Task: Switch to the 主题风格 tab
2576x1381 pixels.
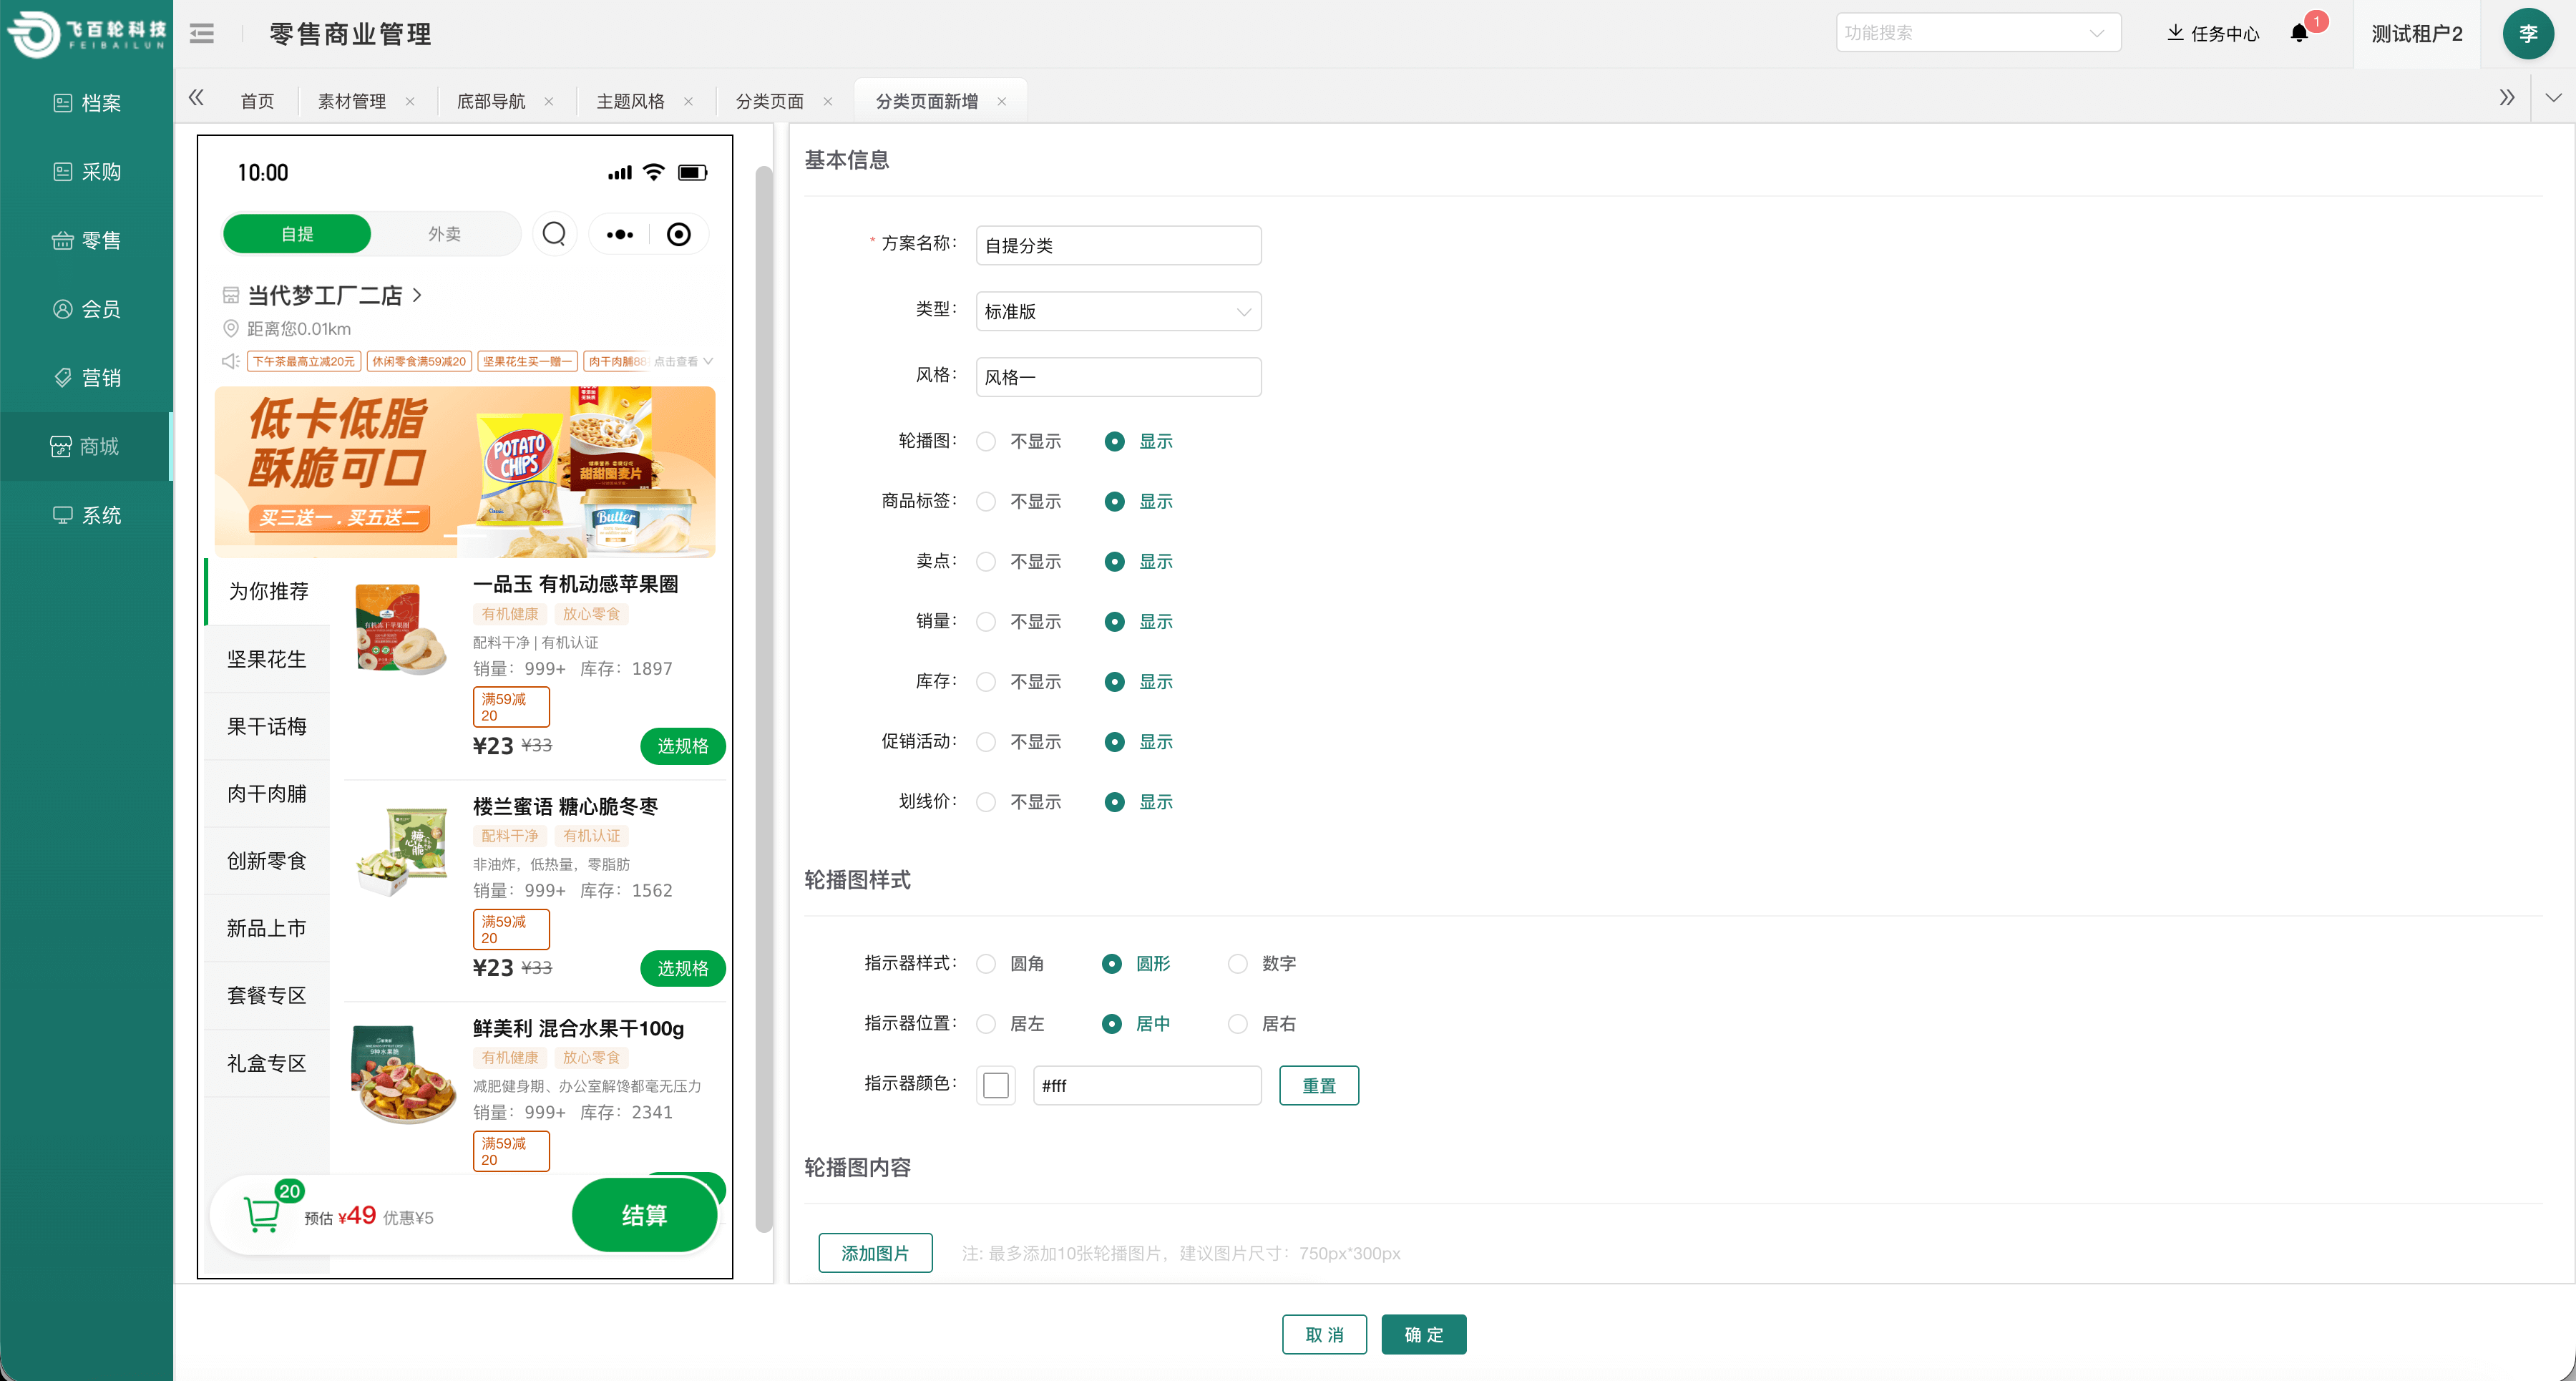Action: point(631,100)
